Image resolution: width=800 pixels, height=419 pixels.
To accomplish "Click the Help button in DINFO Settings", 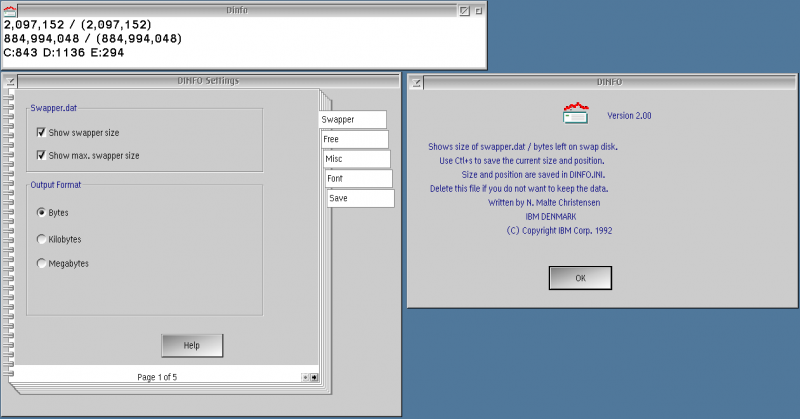I will 192,346.
